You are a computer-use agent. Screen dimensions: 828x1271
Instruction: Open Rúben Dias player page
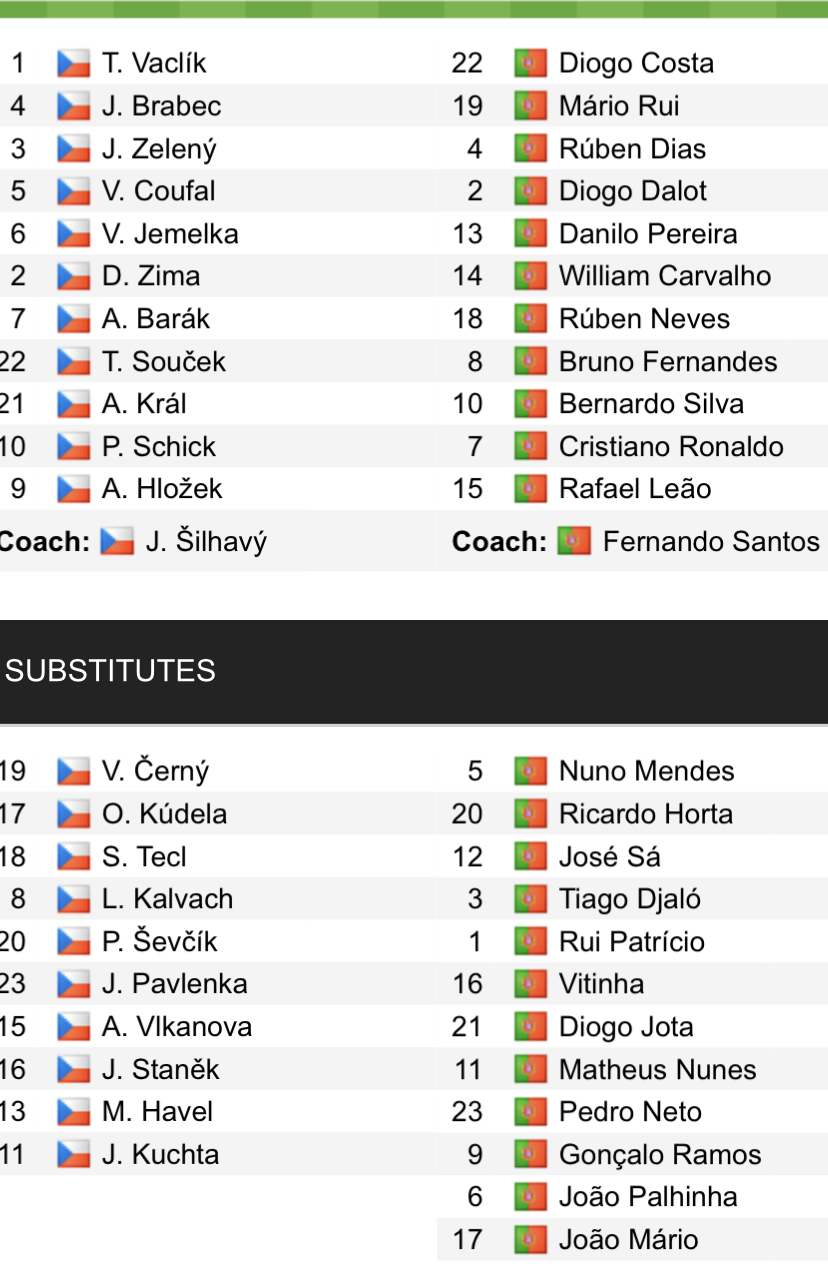(x=632, y=149)
